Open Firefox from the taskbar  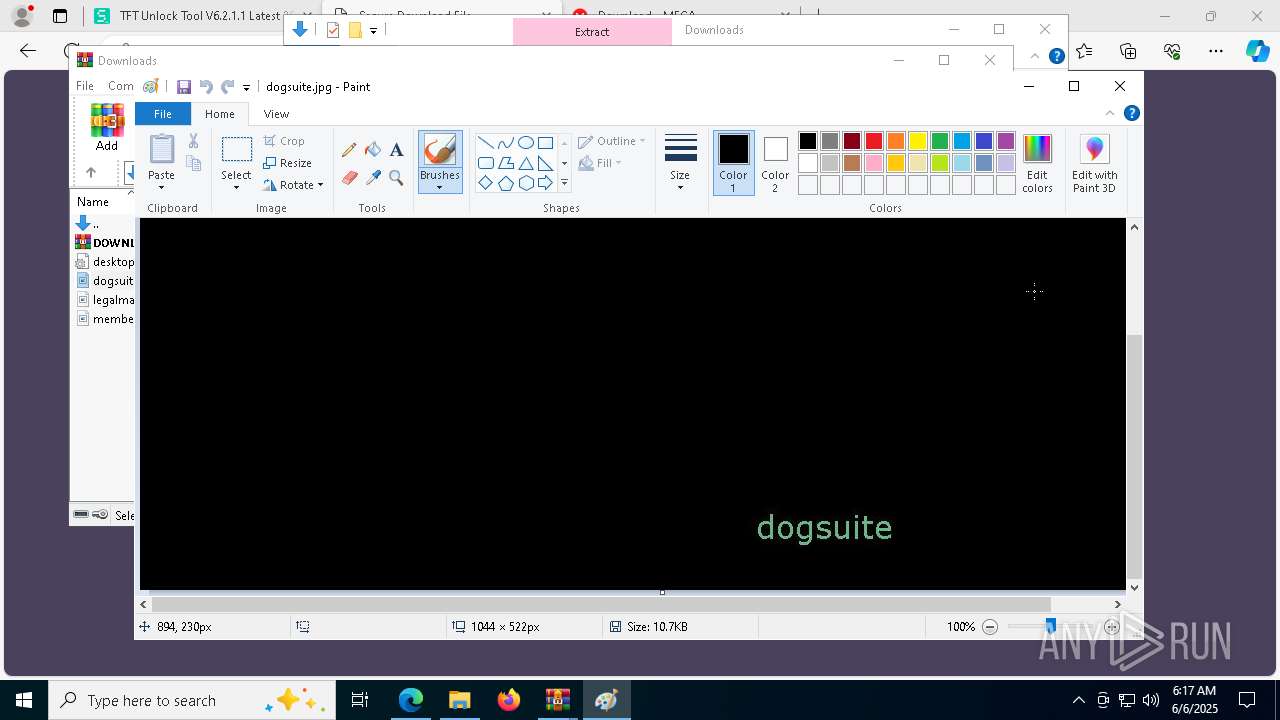pyautogui.click(x=509, y=700)
